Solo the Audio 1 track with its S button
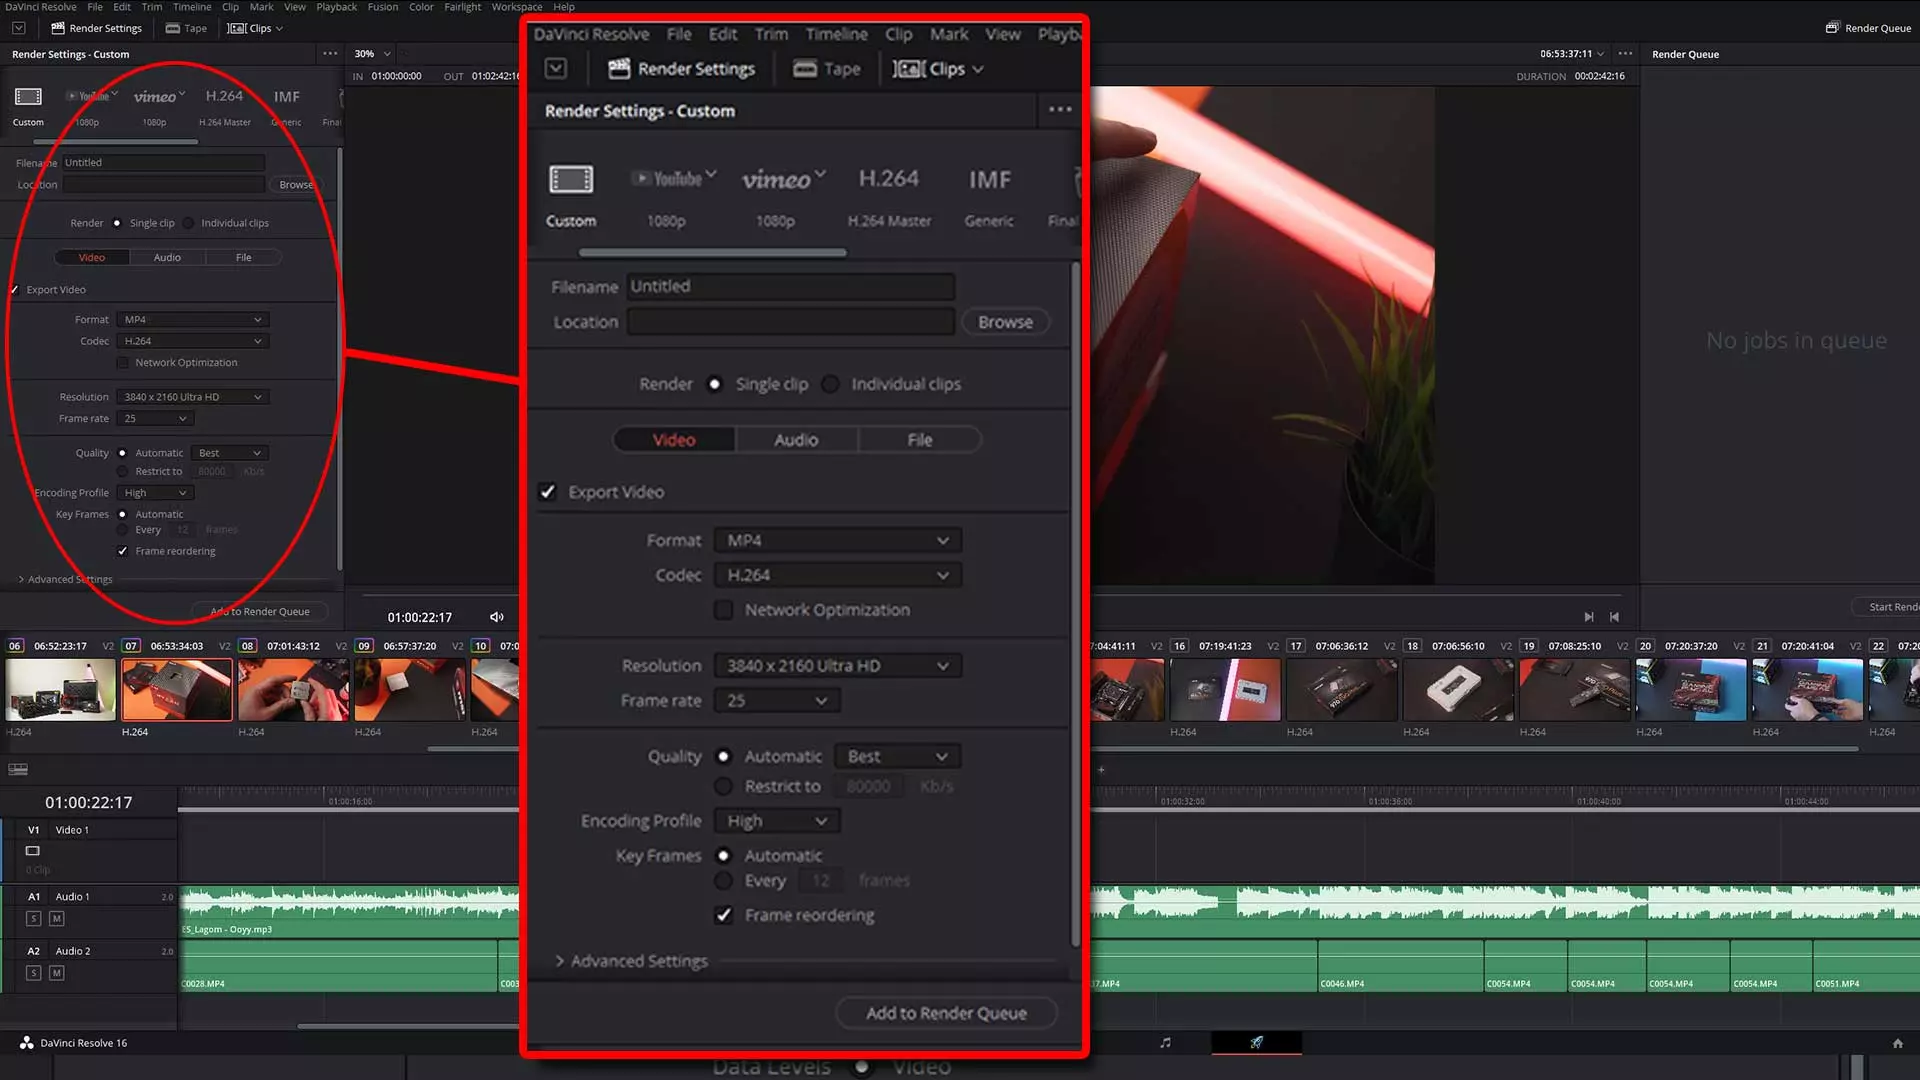This screenshot has width=1920, height=1080. [x=34, y=918]
